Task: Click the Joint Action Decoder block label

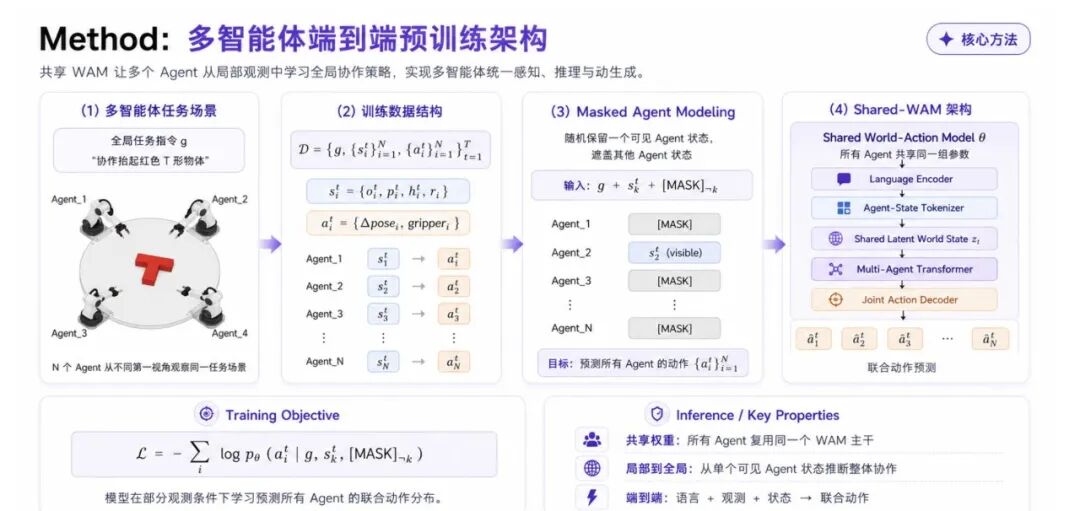Action: pos(909,300)
